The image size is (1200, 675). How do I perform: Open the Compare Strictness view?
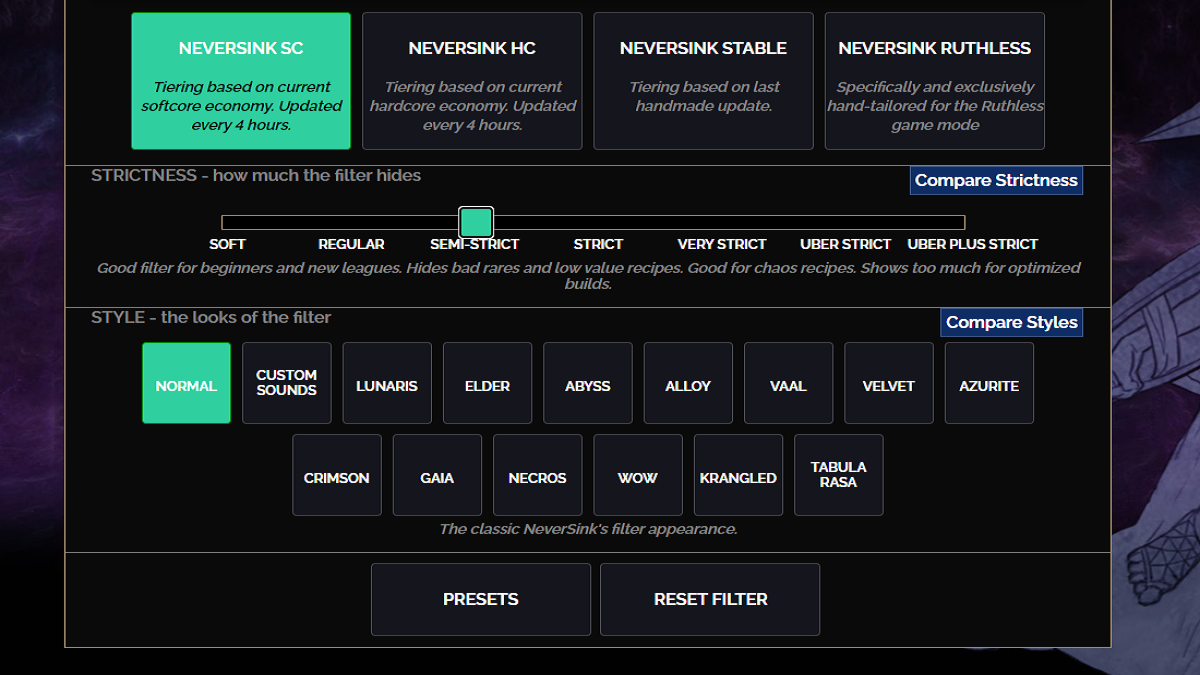point(996,181)
